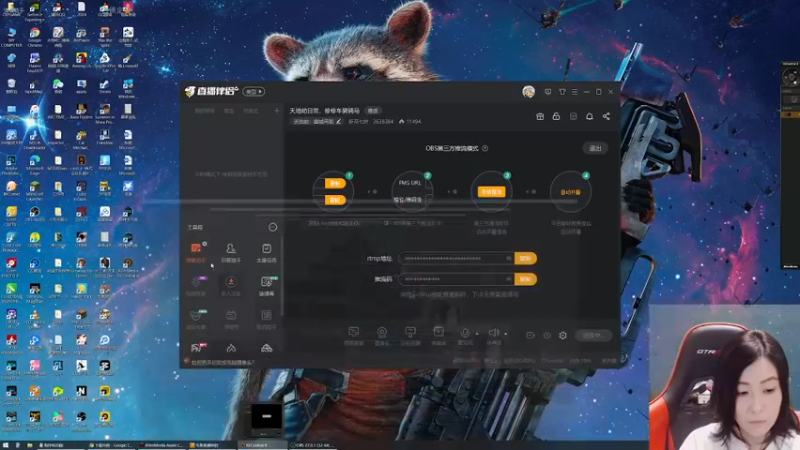Click the help question at window bottom-left
The height and width of the screenshot is (450, 800).
tap(222, 362)
